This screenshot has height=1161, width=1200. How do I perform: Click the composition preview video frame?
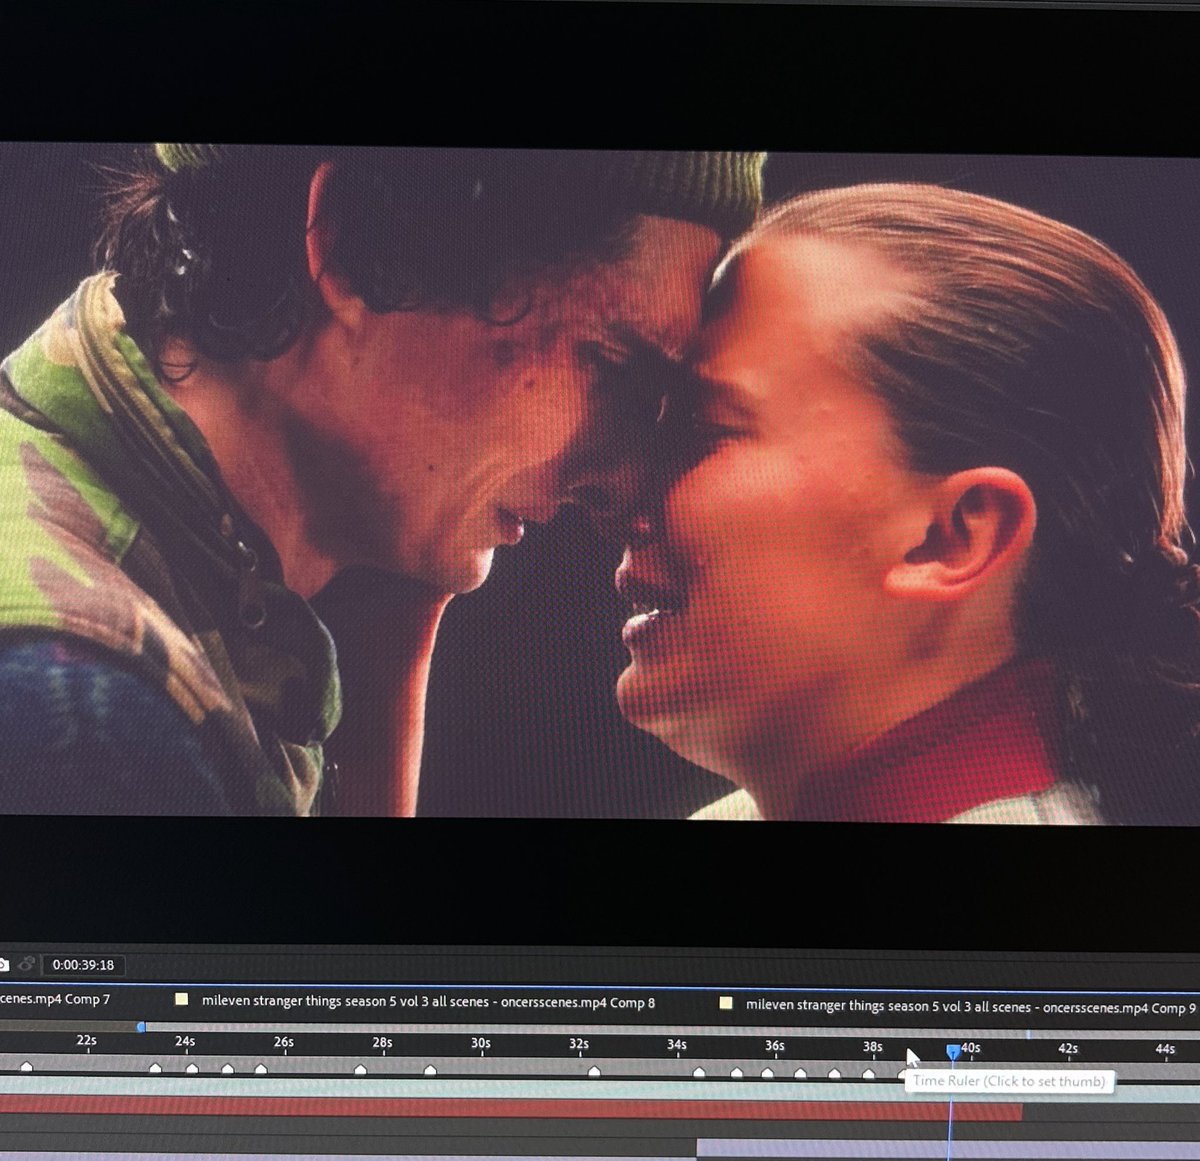click(x=600, y=482)
